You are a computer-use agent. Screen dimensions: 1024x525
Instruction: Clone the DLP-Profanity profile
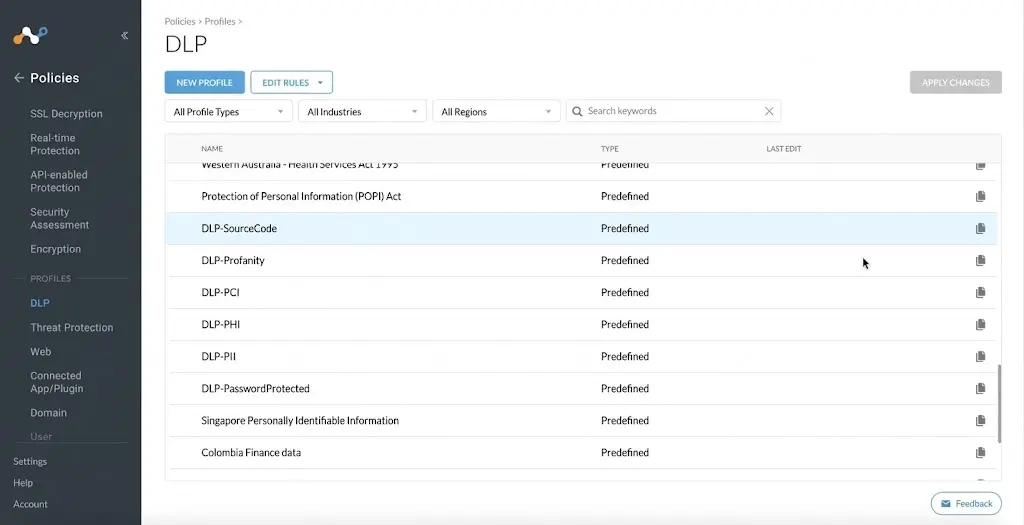coord(980,261)
